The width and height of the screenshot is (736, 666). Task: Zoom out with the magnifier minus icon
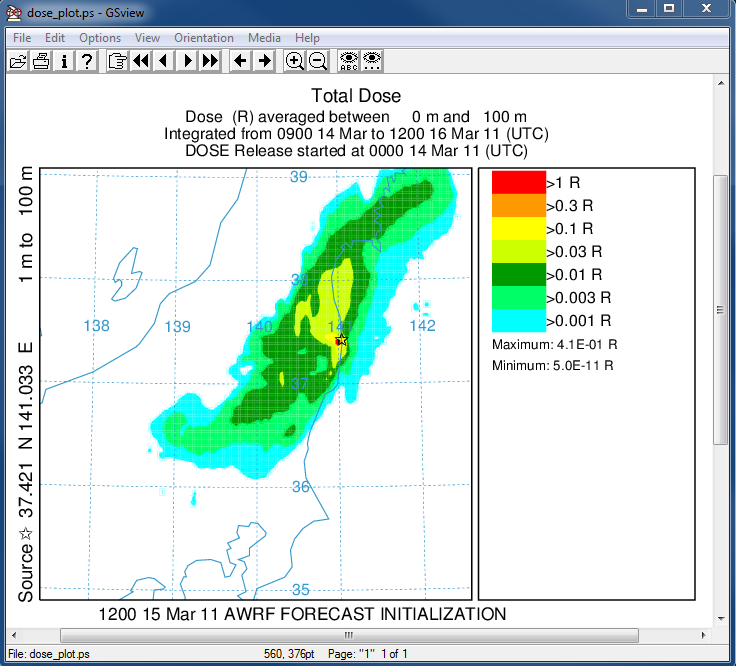click(x=317, y=61)
